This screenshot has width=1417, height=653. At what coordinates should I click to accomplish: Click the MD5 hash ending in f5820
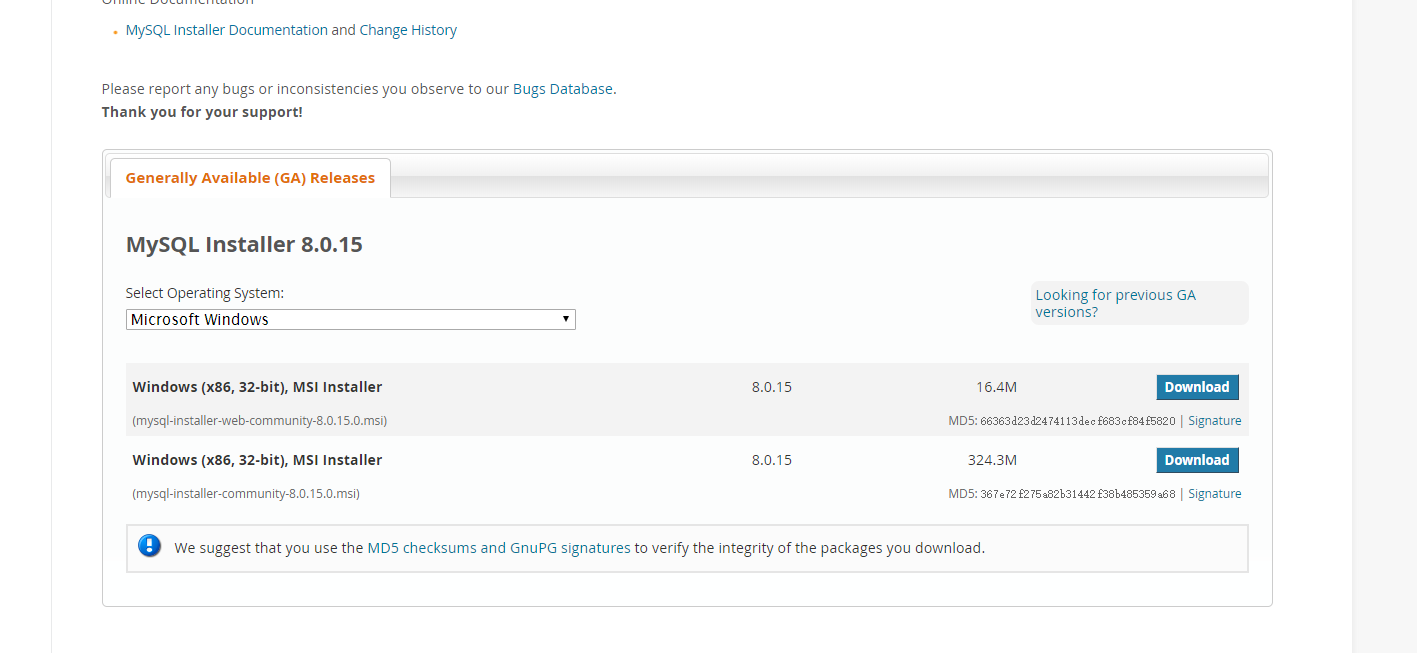[x=1078, y=421]
